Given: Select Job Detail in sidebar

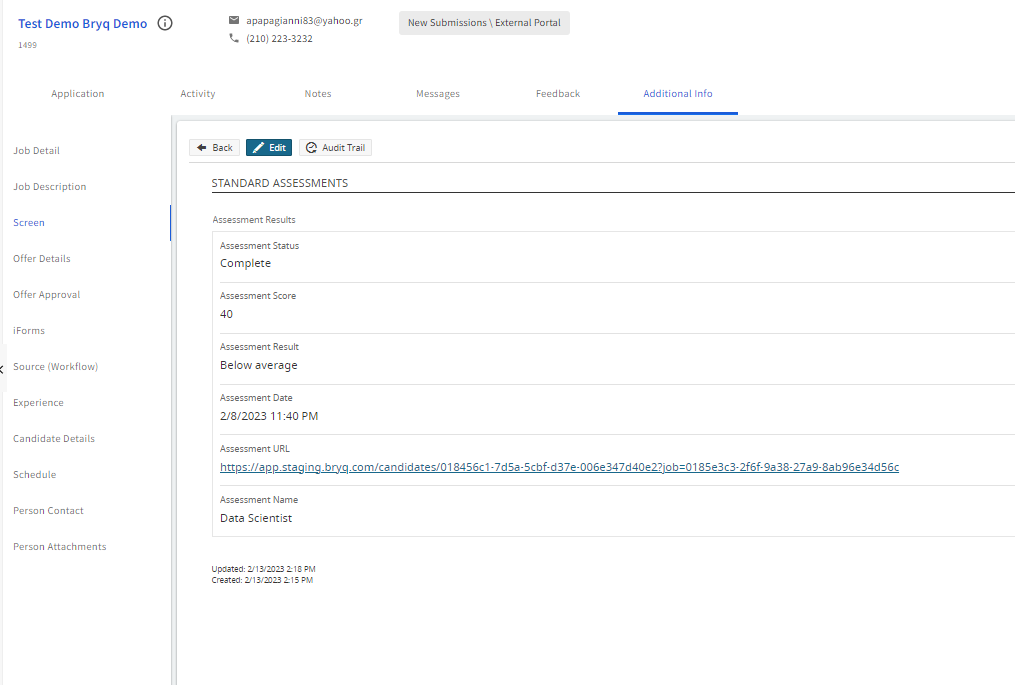Looking at the screenshot, I should pyautogui.click(x=36, y=151).
